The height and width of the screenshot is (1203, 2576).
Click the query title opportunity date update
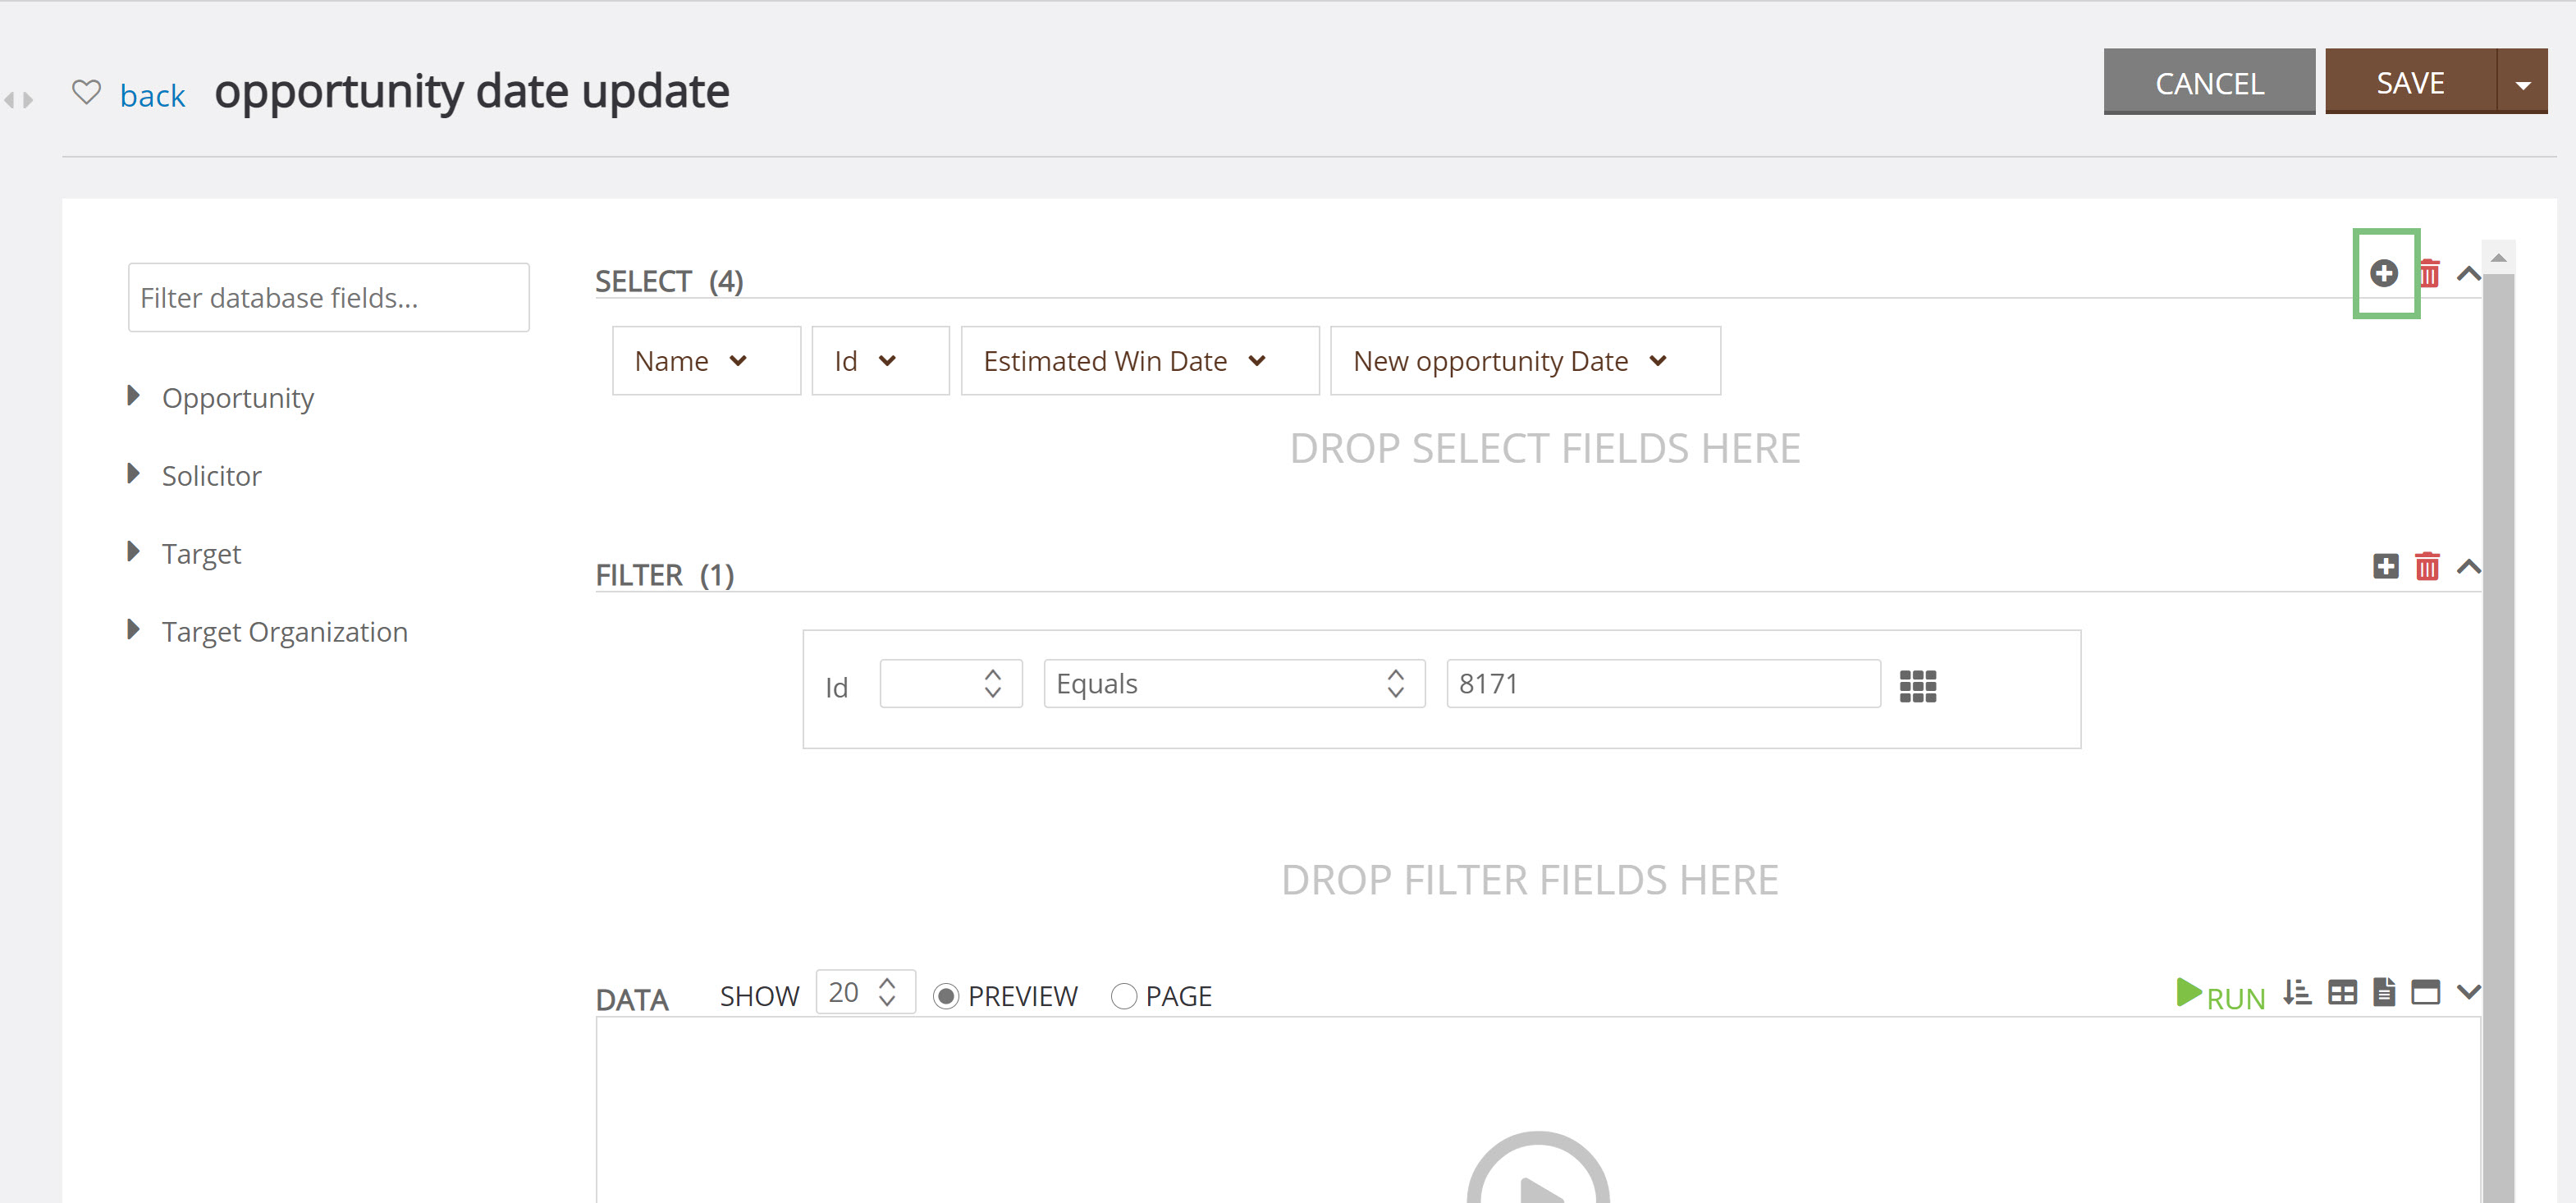tap(472, 92)
